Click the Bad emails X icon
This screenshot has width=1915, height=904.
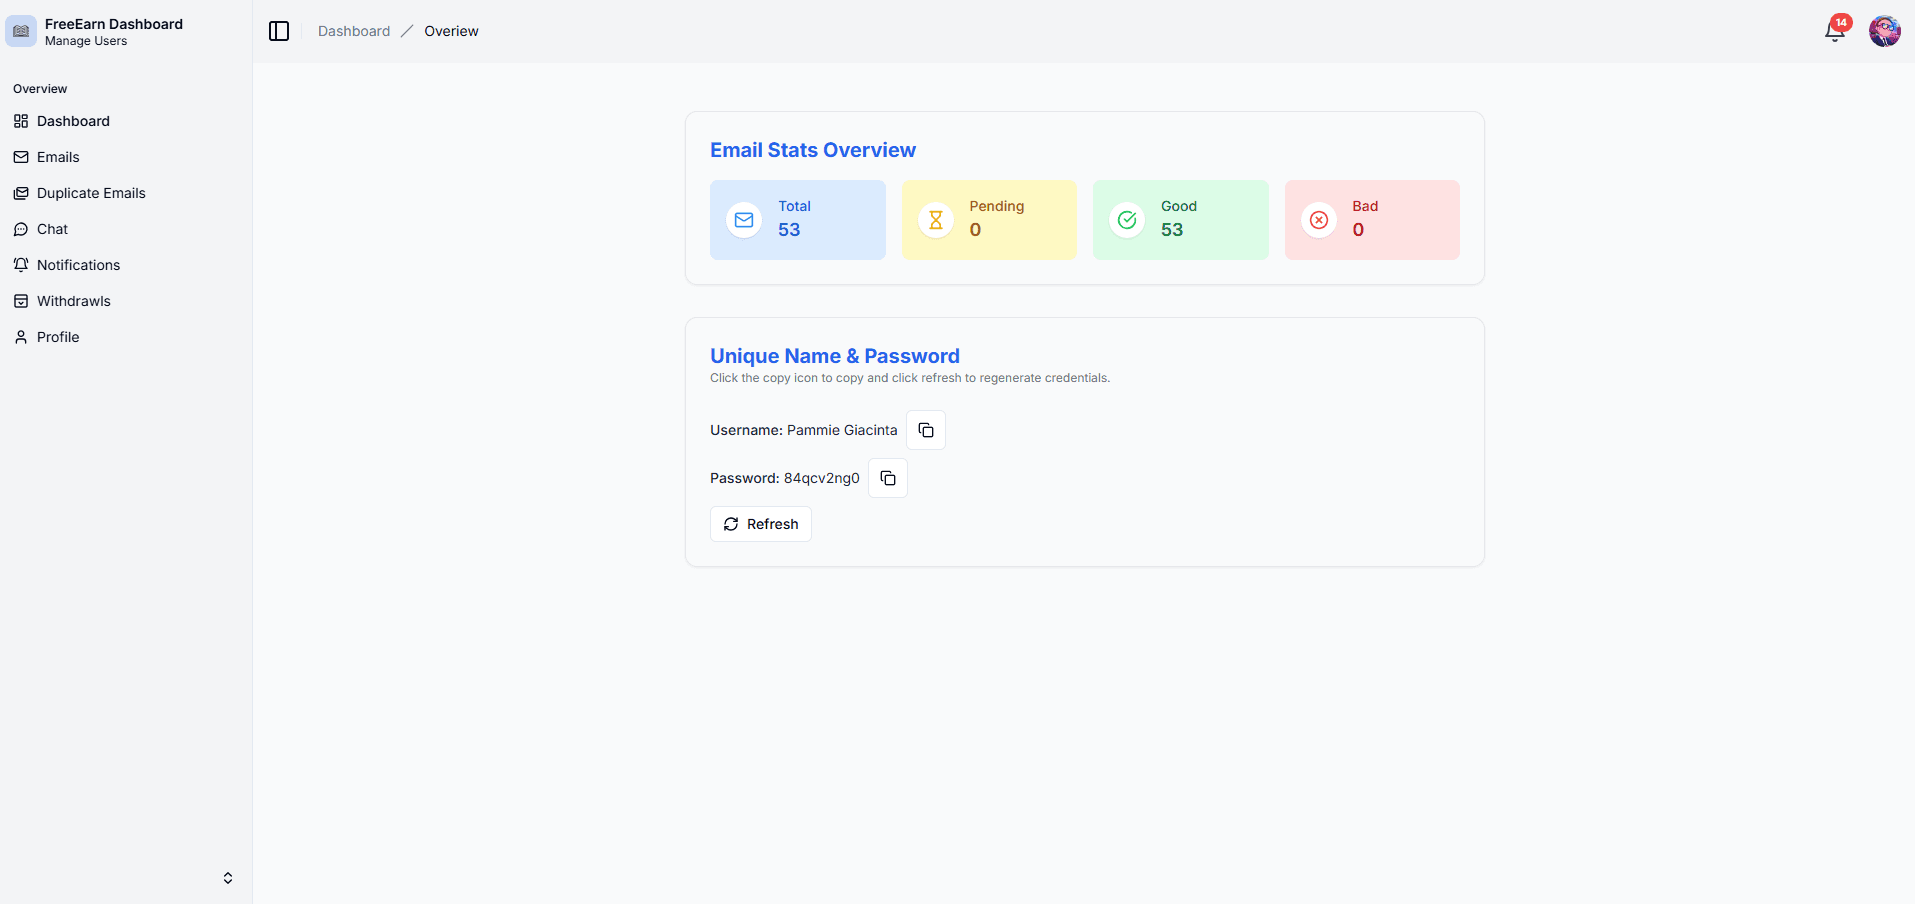(x=1319, y=220)
